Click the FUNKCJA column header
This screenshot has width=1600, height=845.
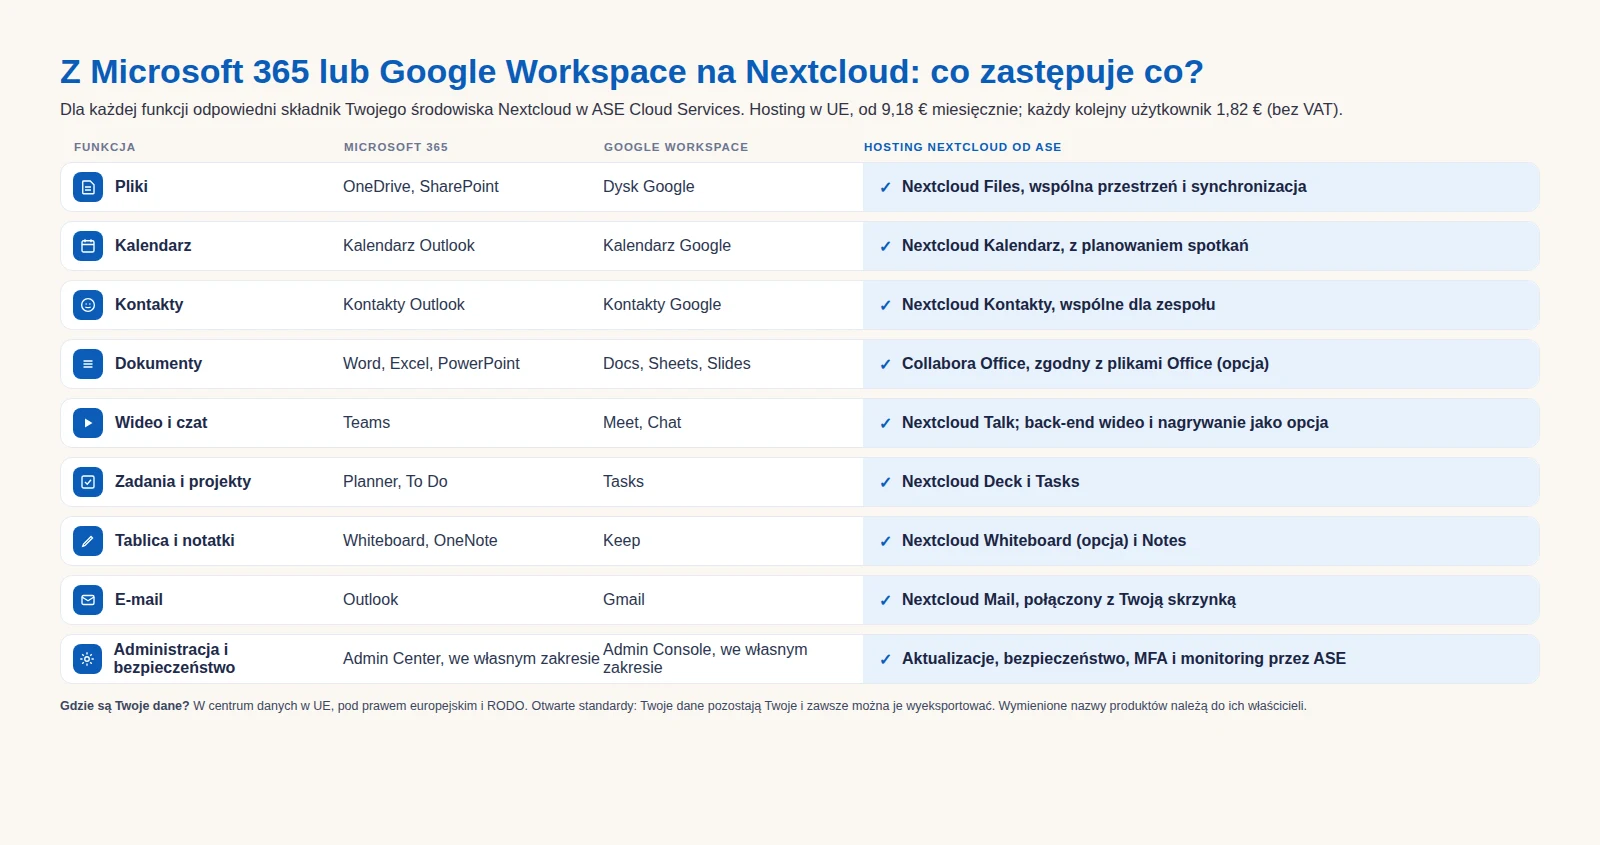click(x=105, y=147)
